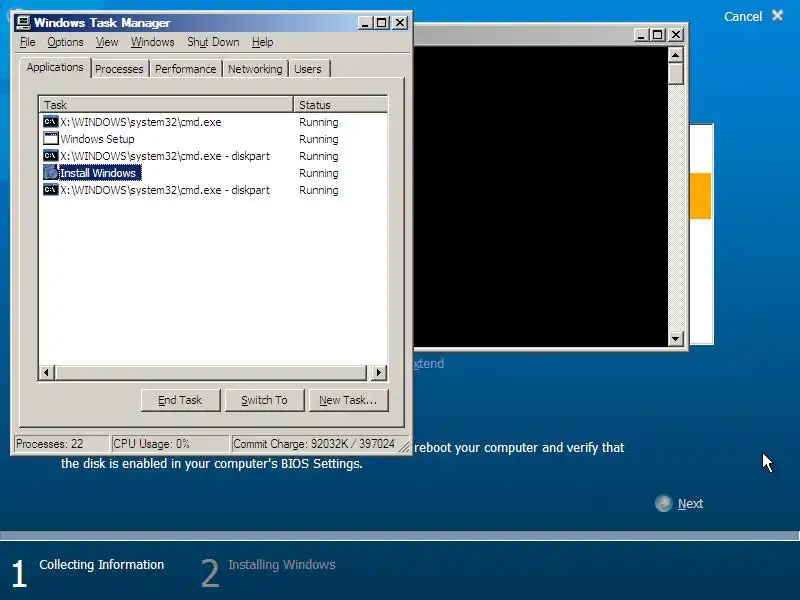Click the X icon beside Cancel
The width and height of the screenshot is (800, 600).
777,16
